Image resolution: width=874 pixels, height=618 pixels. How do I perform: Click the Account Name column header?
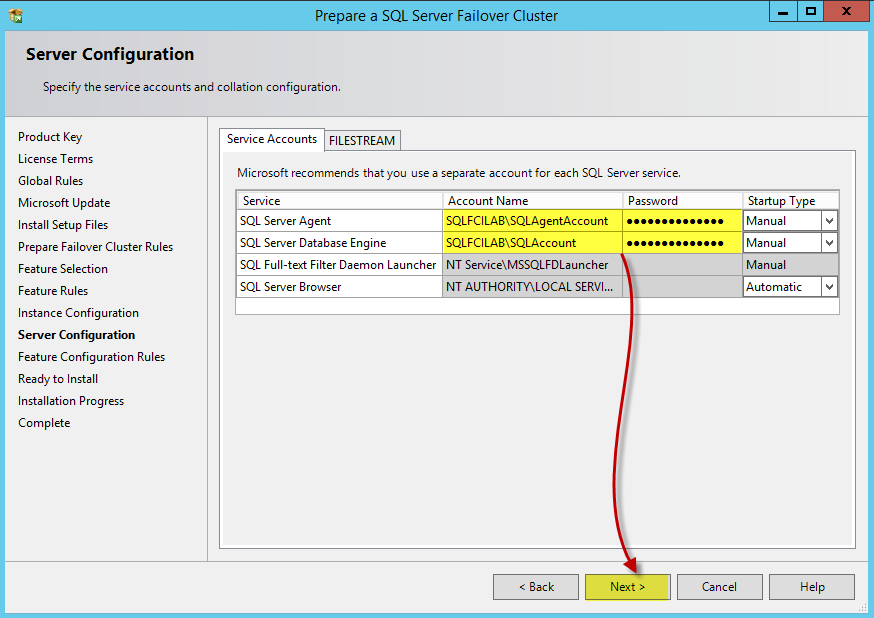coord(532,201)
